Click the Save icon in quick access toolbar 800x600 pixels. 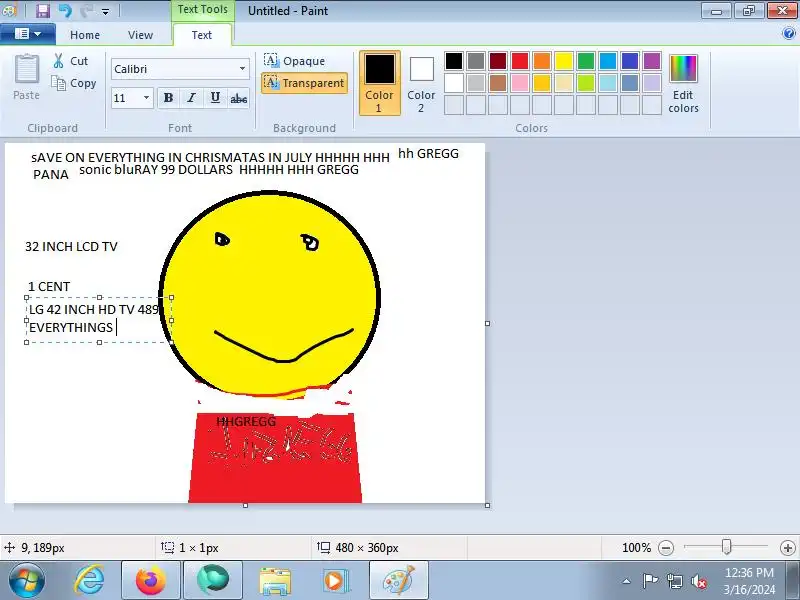coord(43,10)
